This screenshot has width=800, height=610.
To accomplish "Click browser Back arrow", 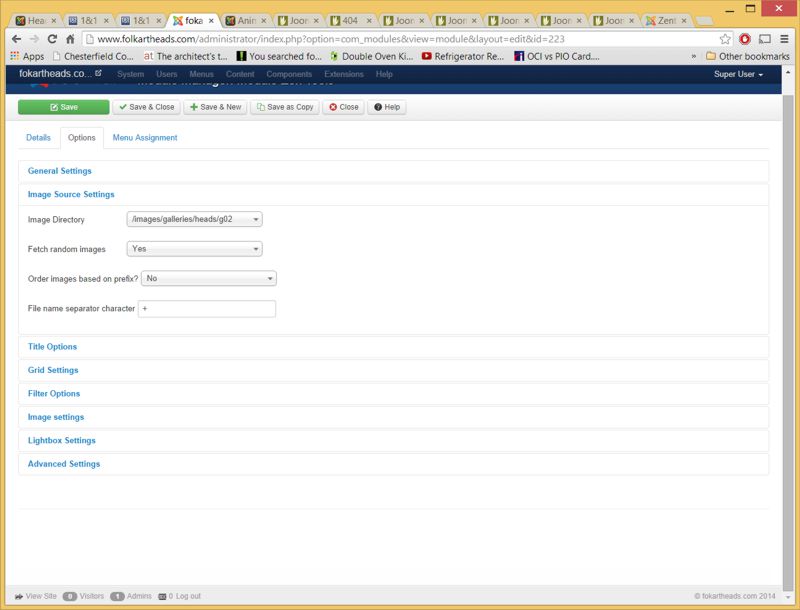I will [x=16, y=39].
